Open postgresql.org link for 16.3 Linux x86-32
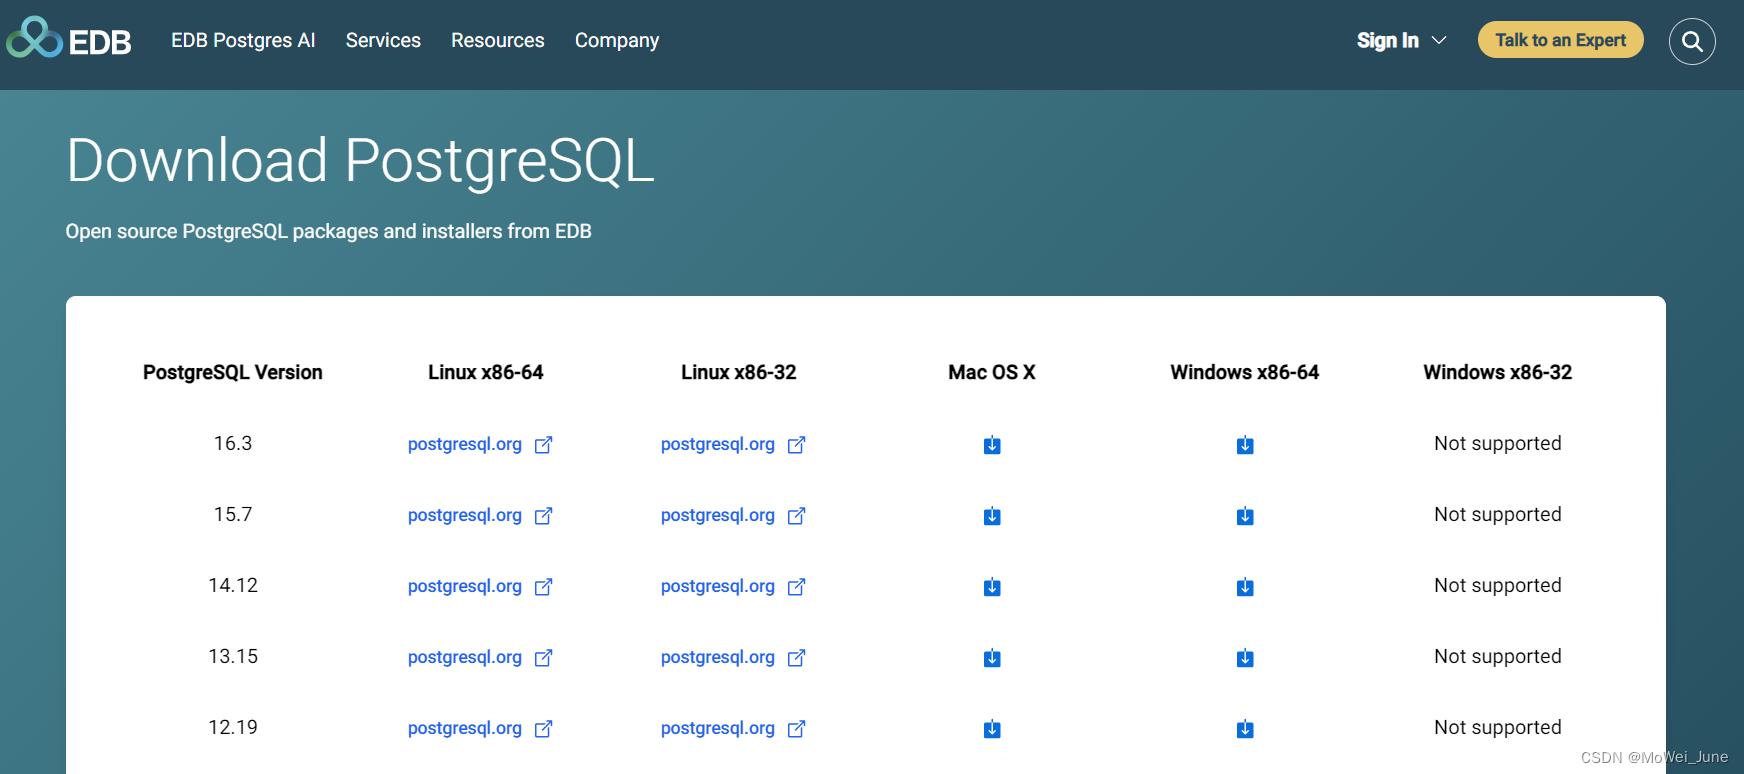 (718, 444)
